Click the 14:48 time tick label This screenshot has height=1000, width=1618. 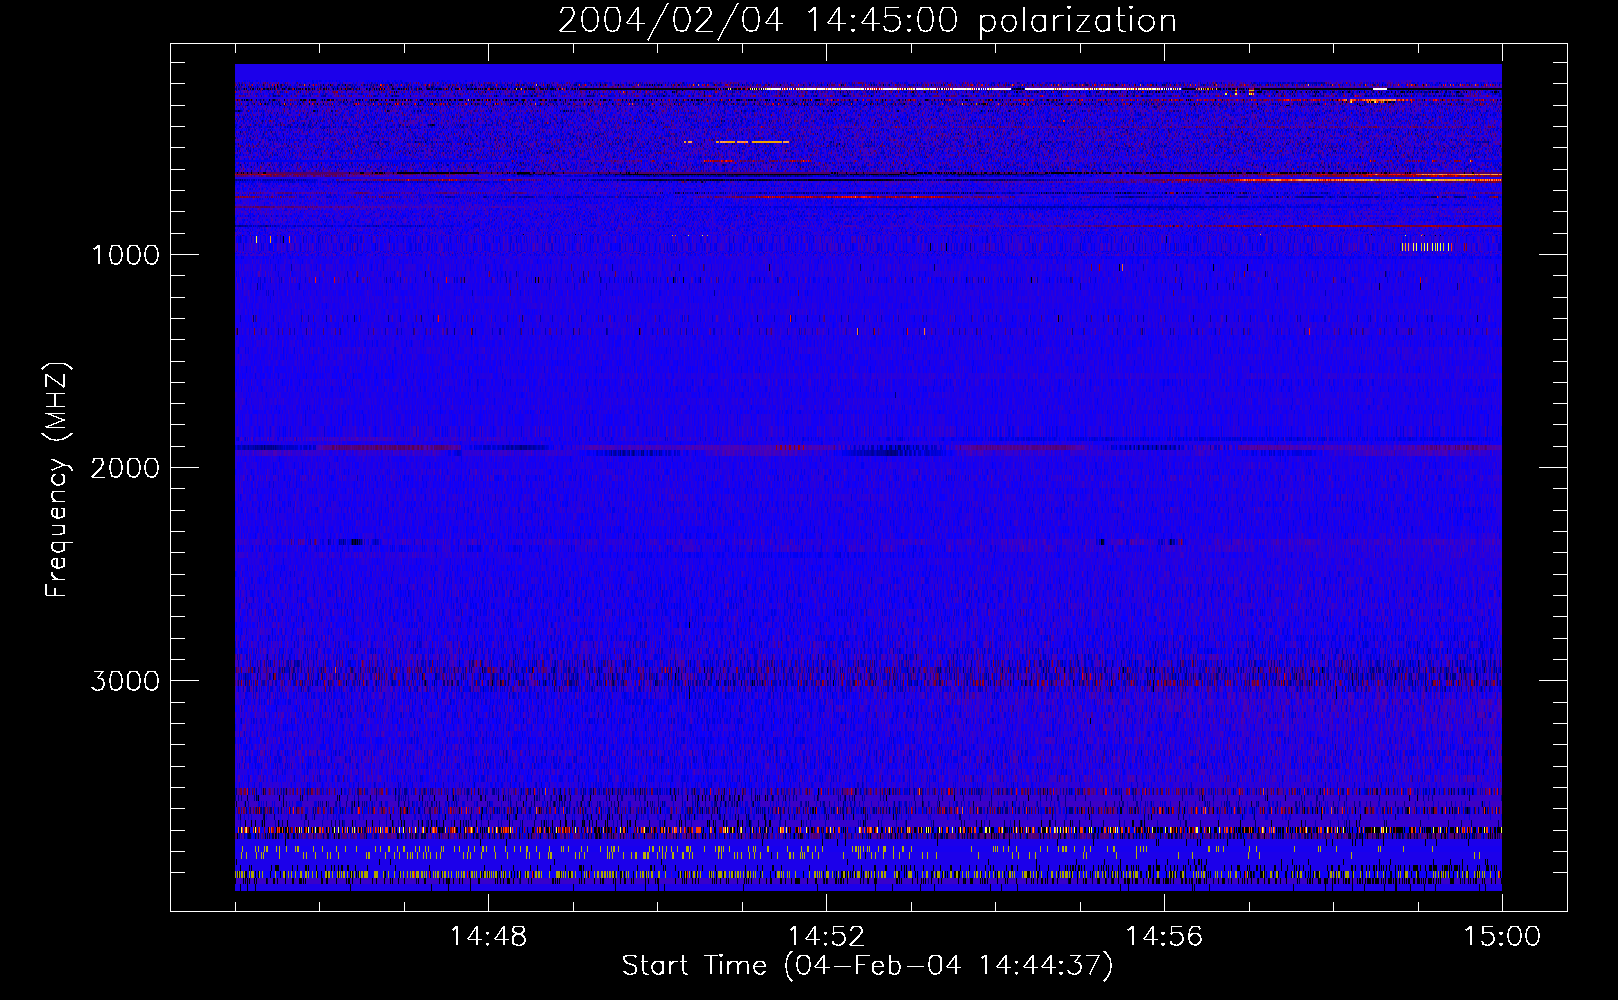click(488, 937)
